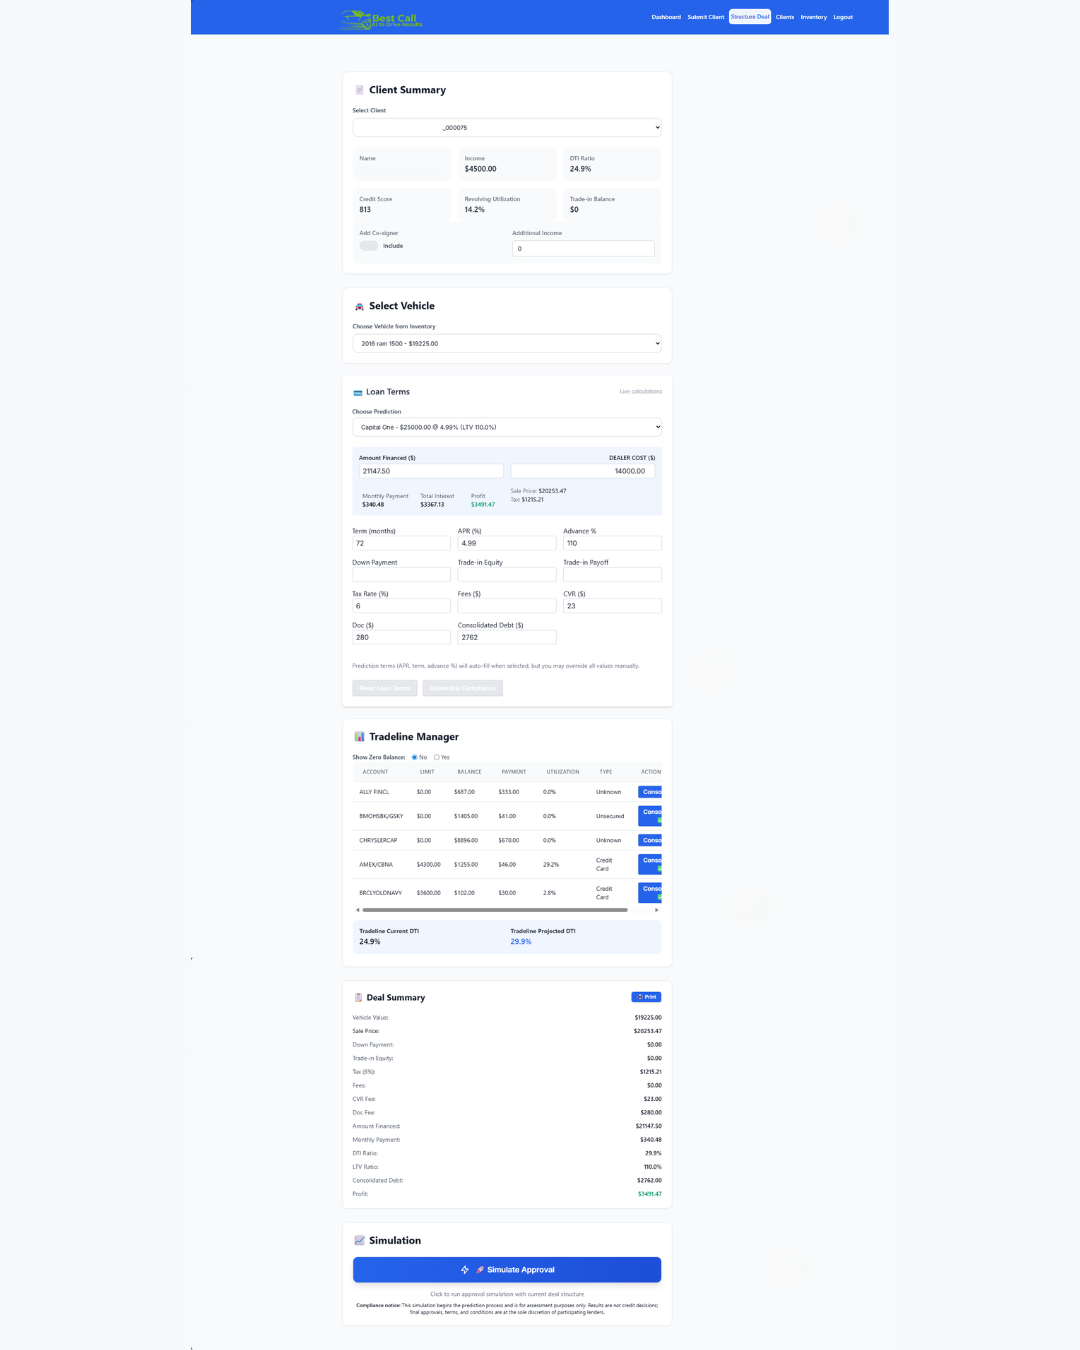Click the tradeline table horizontal scrollbar

tap(495, 910)
